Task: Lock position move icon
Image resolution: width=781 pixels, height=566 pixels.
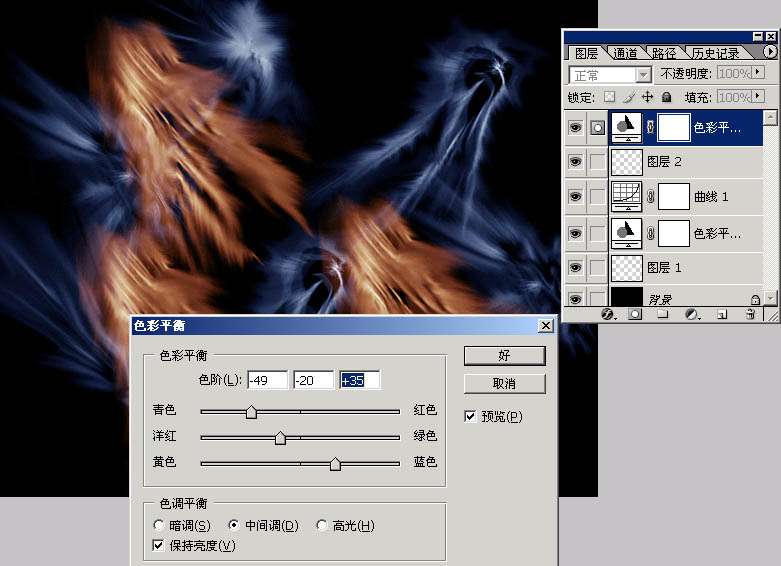Action: 647,97
